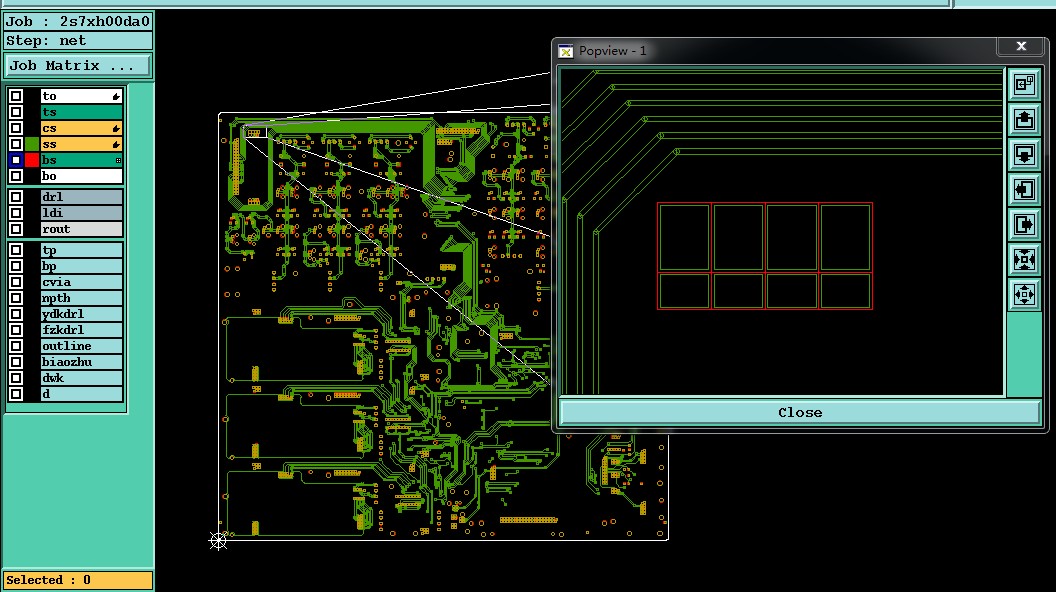Open the Job Matrix button

coord(77,65)
